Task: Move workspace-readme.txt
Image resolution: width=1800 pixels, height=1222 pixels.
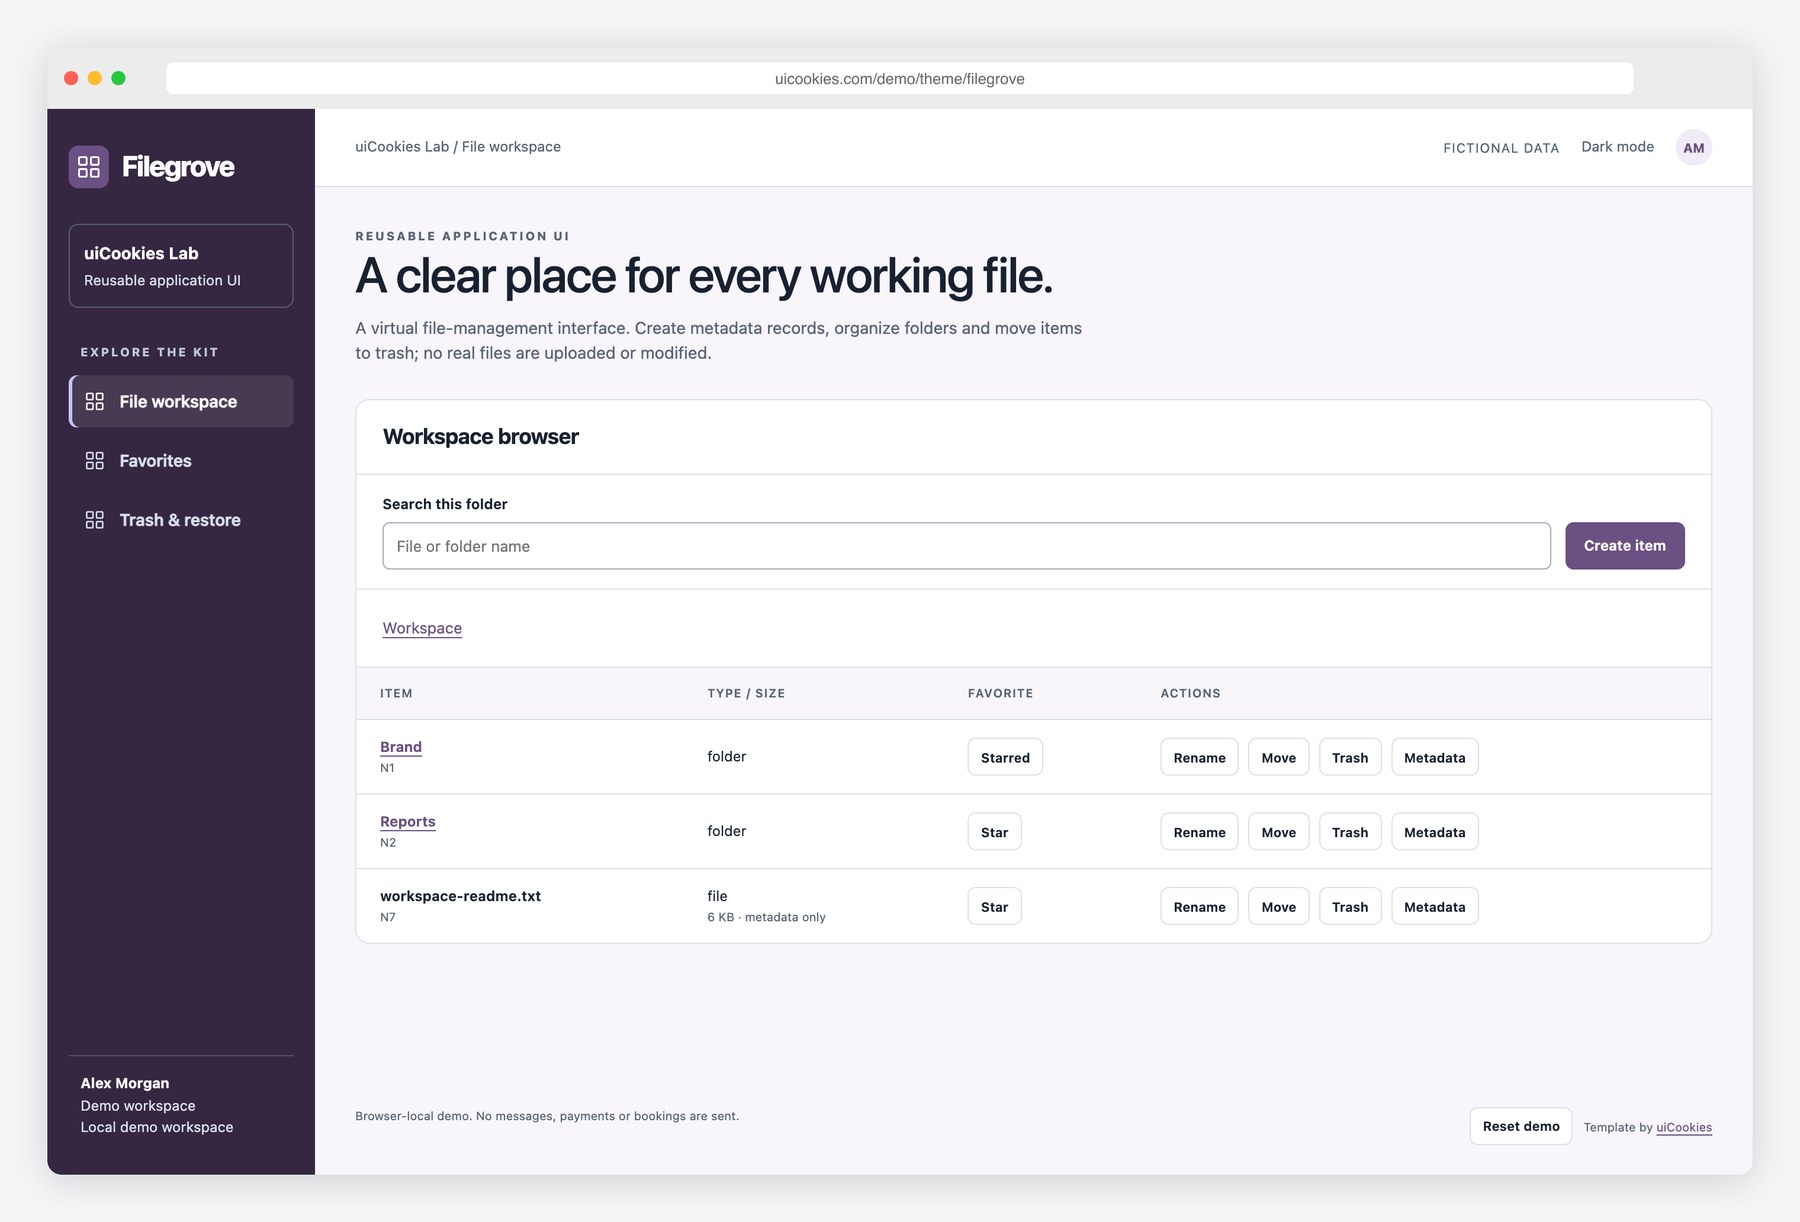Action: tap(1278, 906)
